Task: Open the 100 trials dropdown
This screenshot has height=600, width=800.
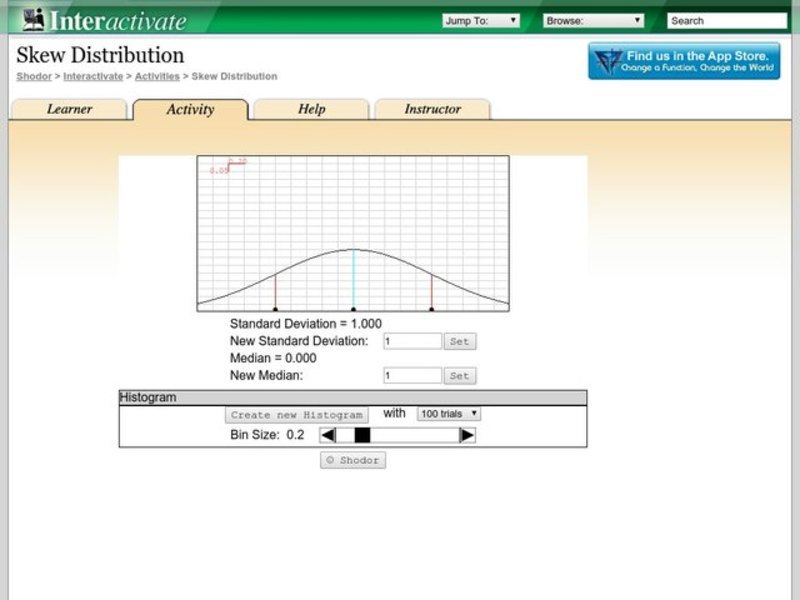Action: 447,413
